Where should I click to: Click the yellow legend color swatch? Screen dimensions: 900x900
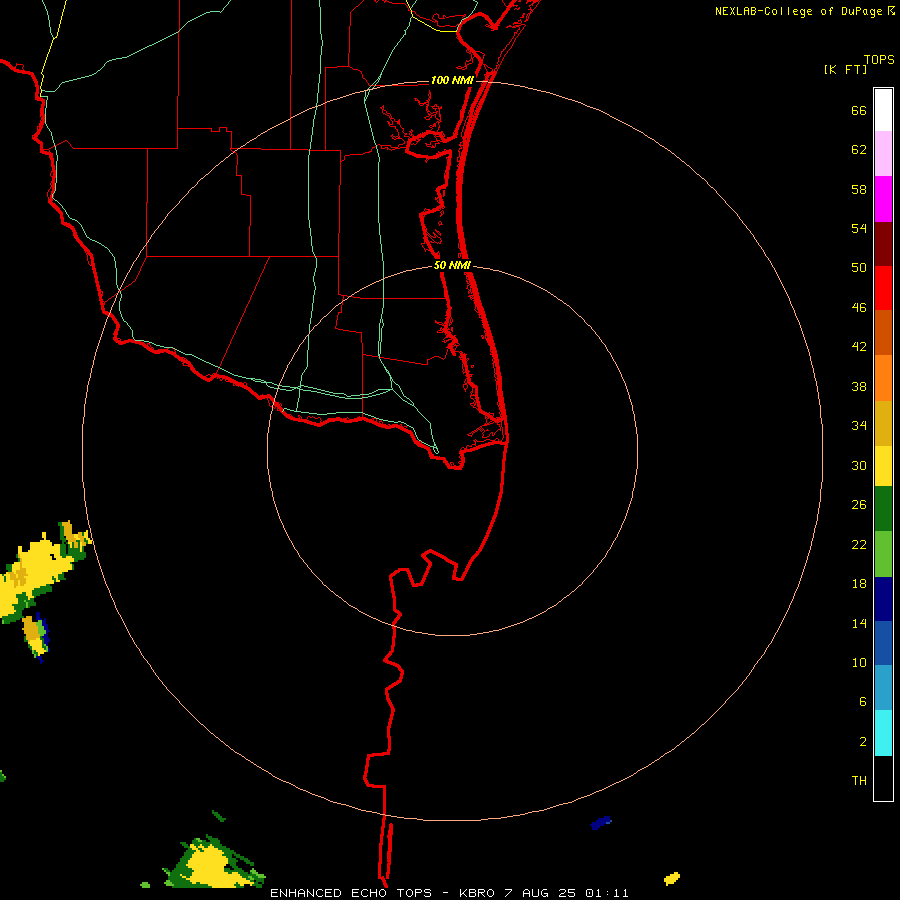(883, 466)
